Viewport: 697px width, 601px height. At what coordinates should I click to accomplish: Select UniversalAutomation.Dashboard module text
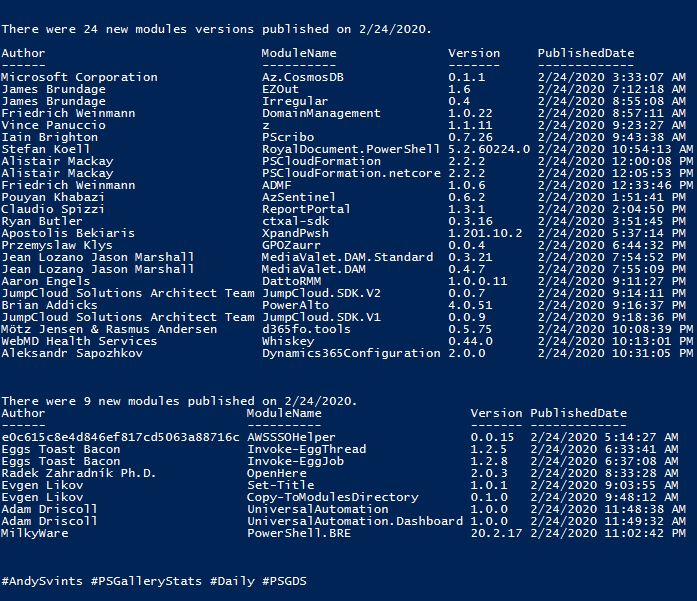355,521
